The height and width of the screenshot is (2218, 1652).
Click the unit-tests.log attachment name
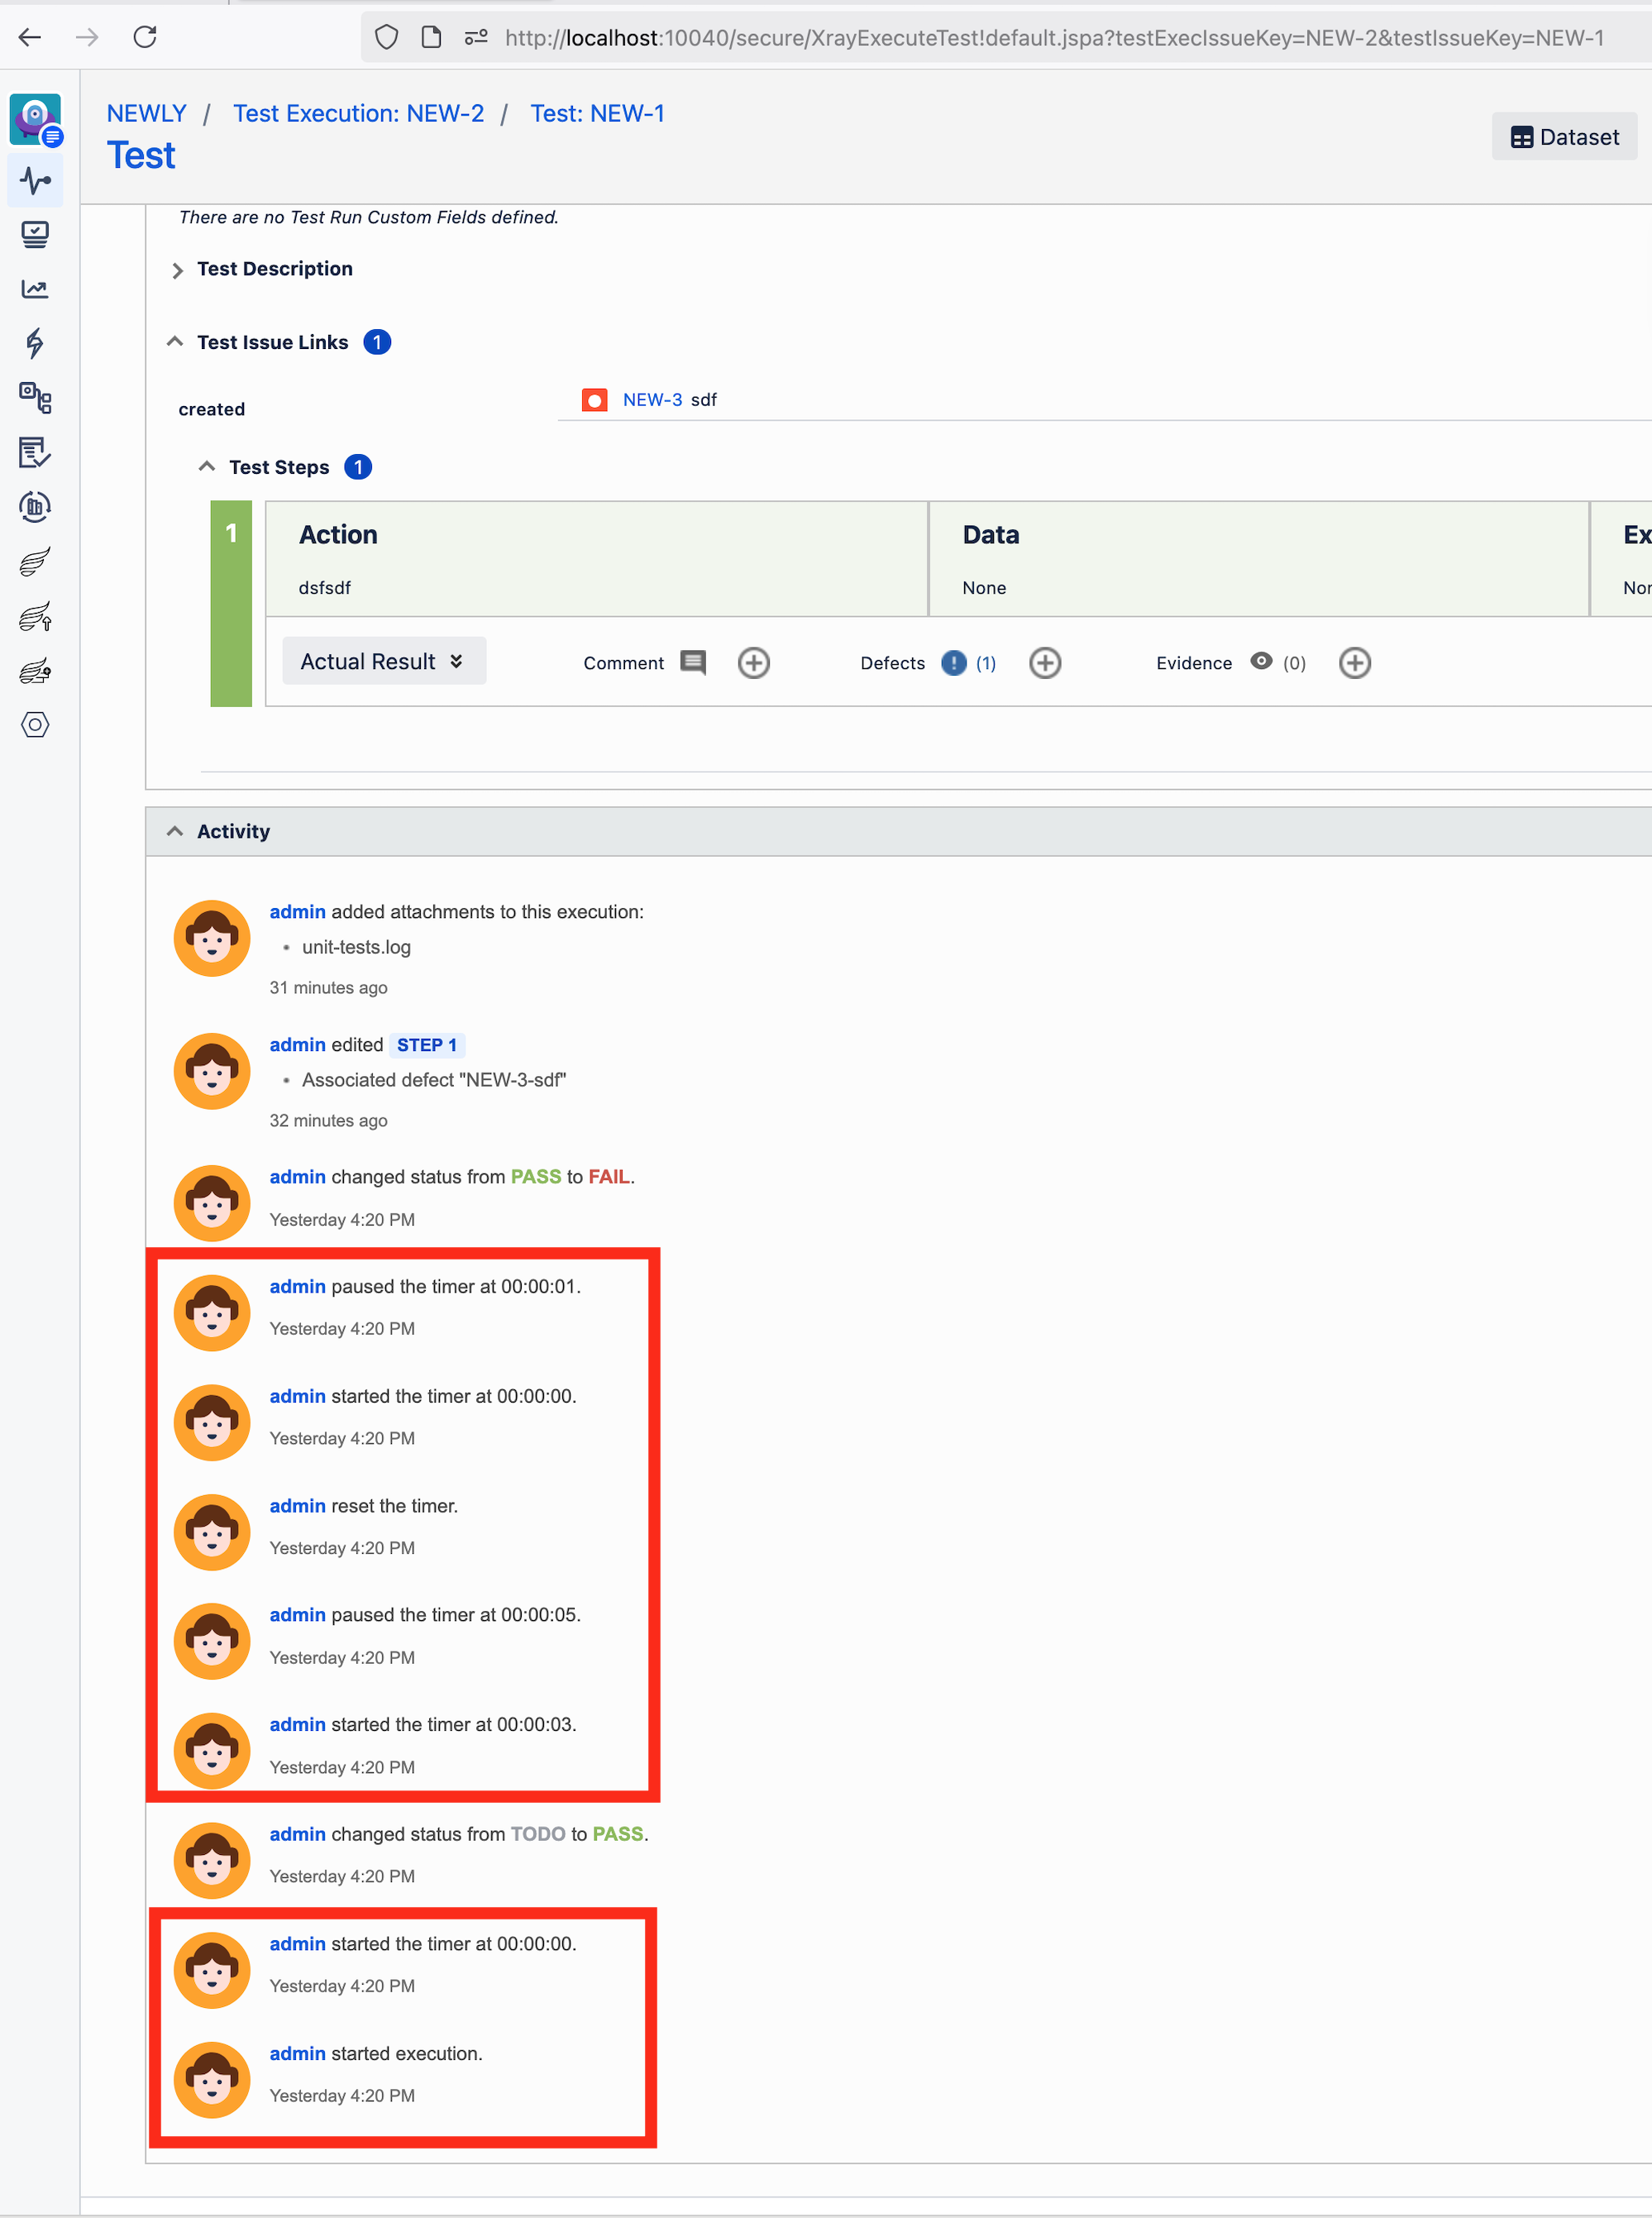[356, 947]
